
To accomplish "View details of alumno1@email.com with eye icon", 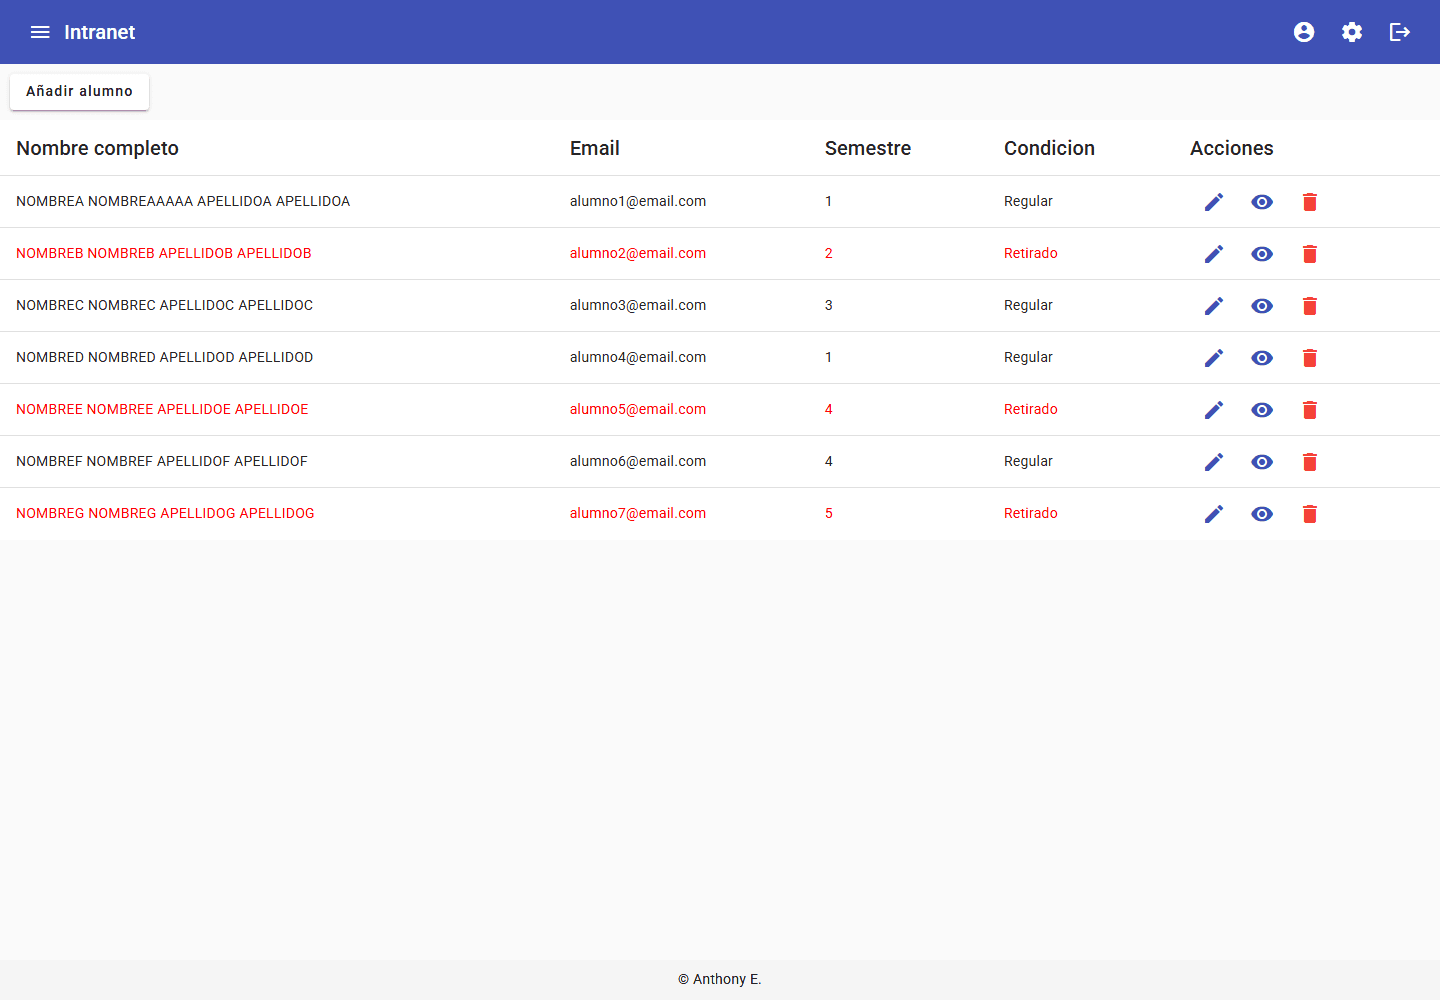I will [x=1262, y=202].
